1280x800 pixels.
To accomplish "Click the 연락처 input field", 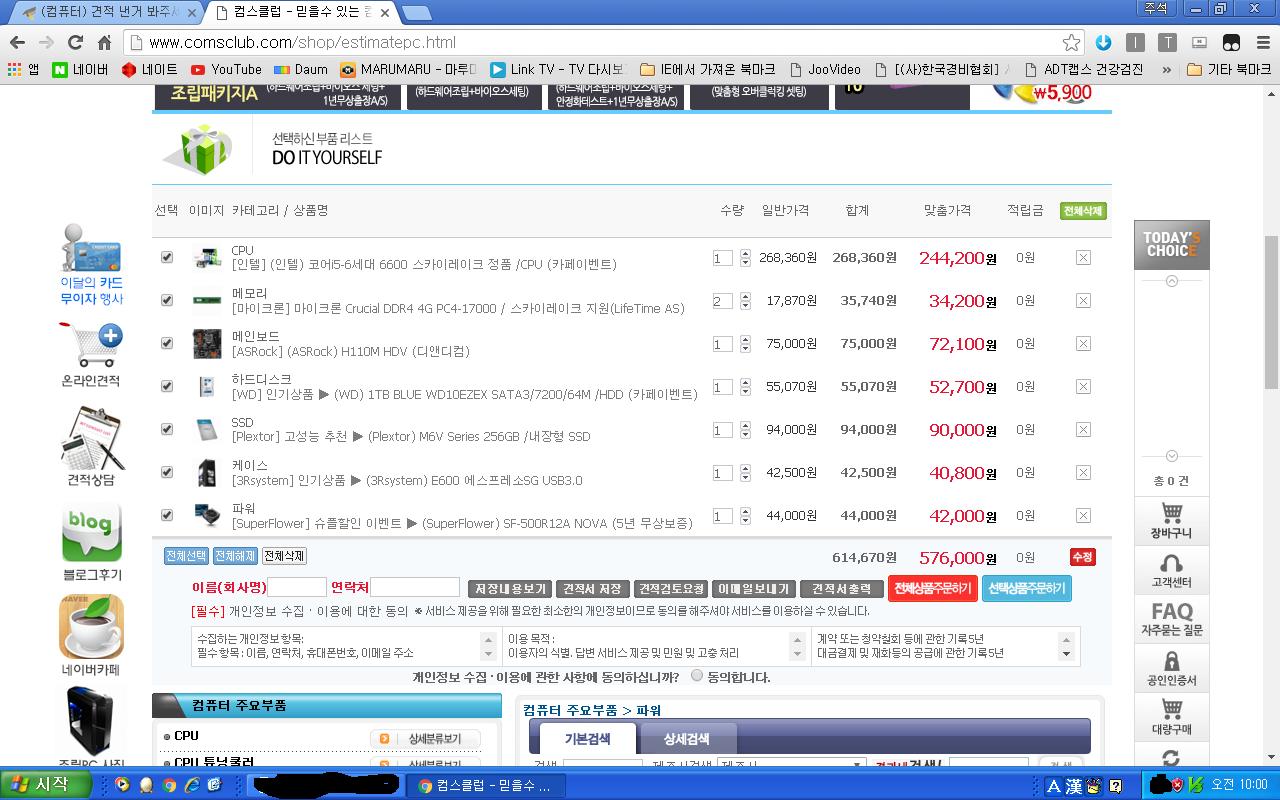I will point(415,587).
